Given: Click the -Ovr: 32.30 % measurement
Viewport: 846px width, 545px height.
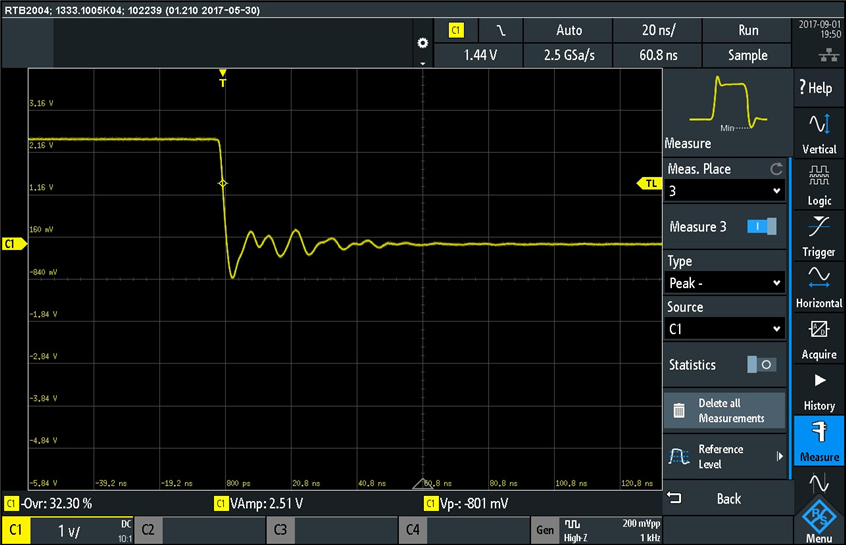Looking at the screenshot, I should pos(49,503).
